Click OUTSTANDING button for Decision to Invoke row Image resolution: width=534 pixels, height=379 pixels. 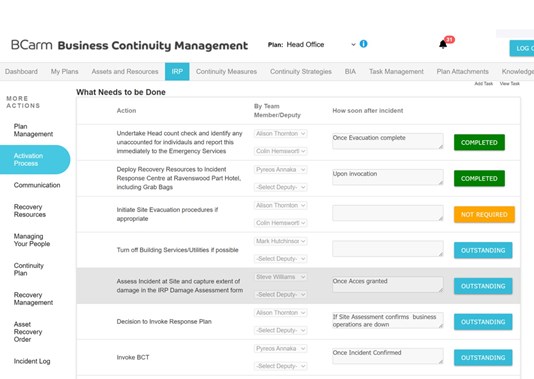(483, 322)
